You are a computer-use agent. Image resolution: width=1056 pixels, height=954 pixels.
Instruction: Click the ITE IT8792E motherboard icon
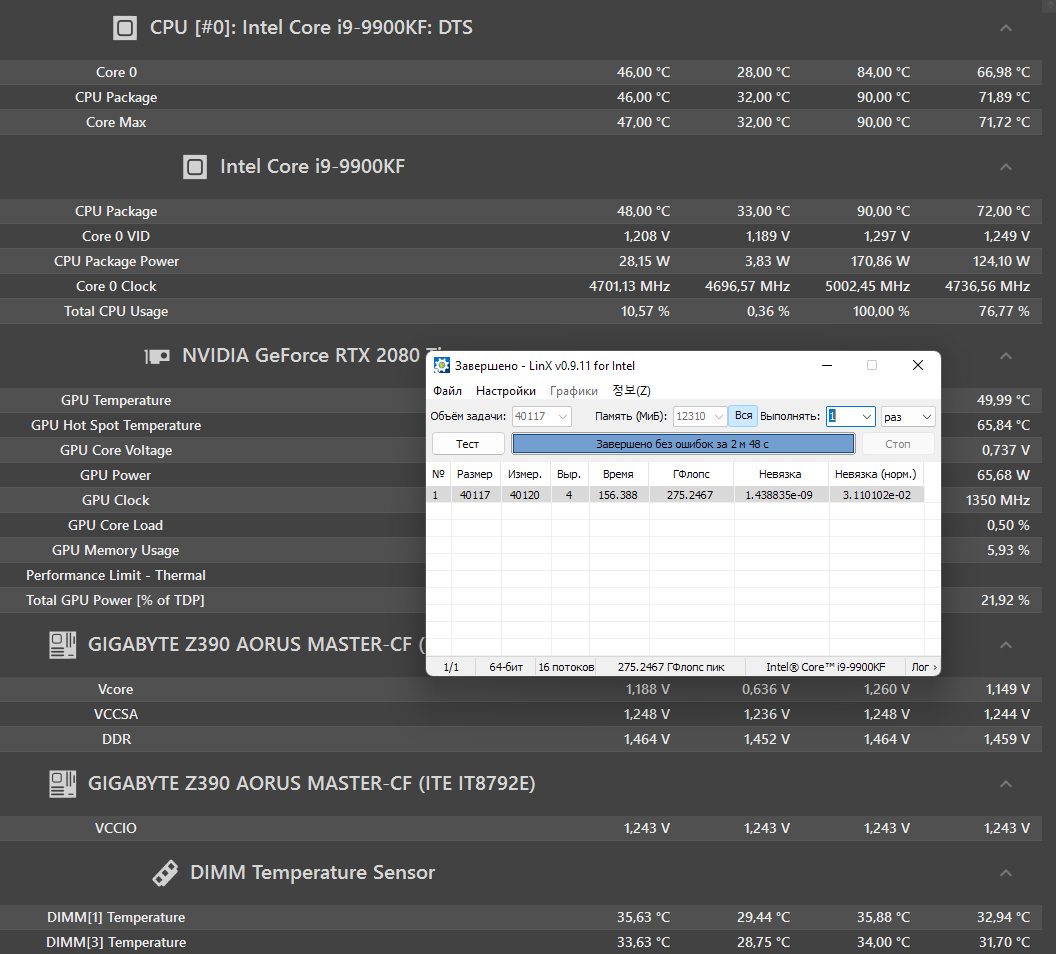(63, 784)
